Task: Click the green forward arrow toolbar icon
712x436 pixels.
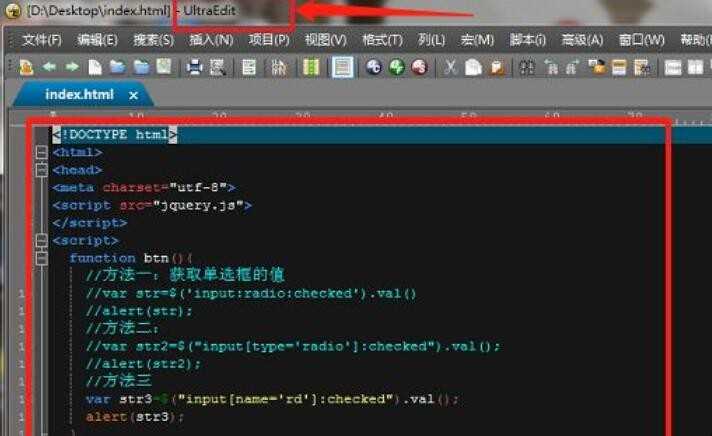Action: click(x=72, y=67)
